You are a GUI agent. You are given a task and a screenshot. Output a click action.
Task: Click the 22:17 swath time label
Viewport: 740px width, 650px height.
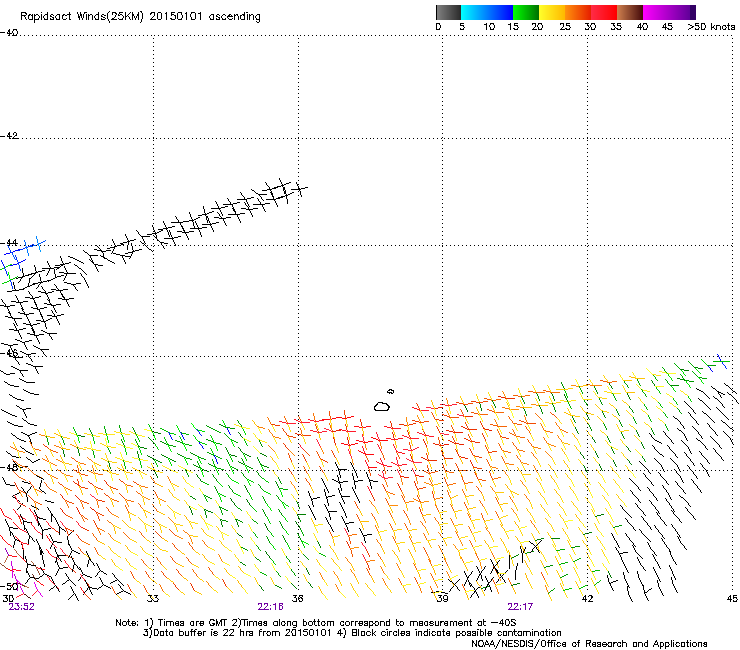tap(520, 607)
